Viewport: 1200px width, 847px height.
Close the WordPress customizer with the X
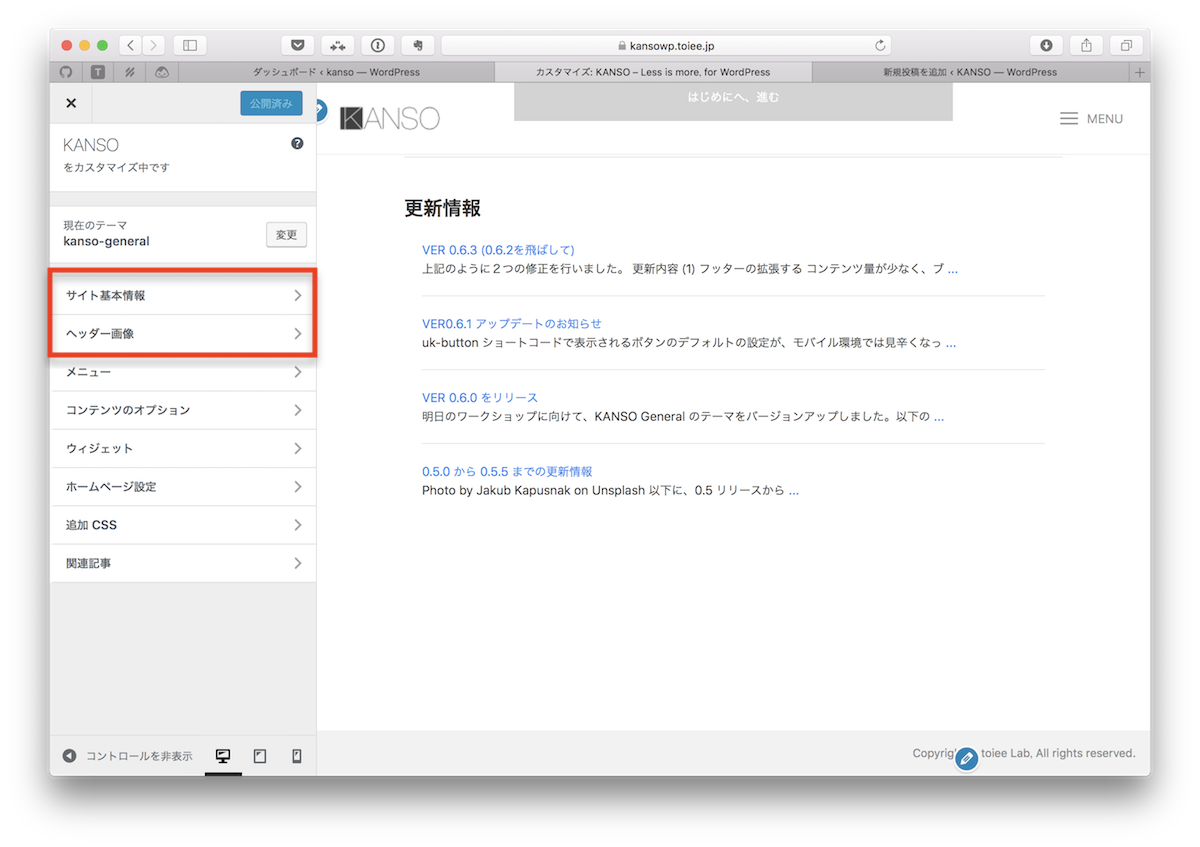coord(71,103)
